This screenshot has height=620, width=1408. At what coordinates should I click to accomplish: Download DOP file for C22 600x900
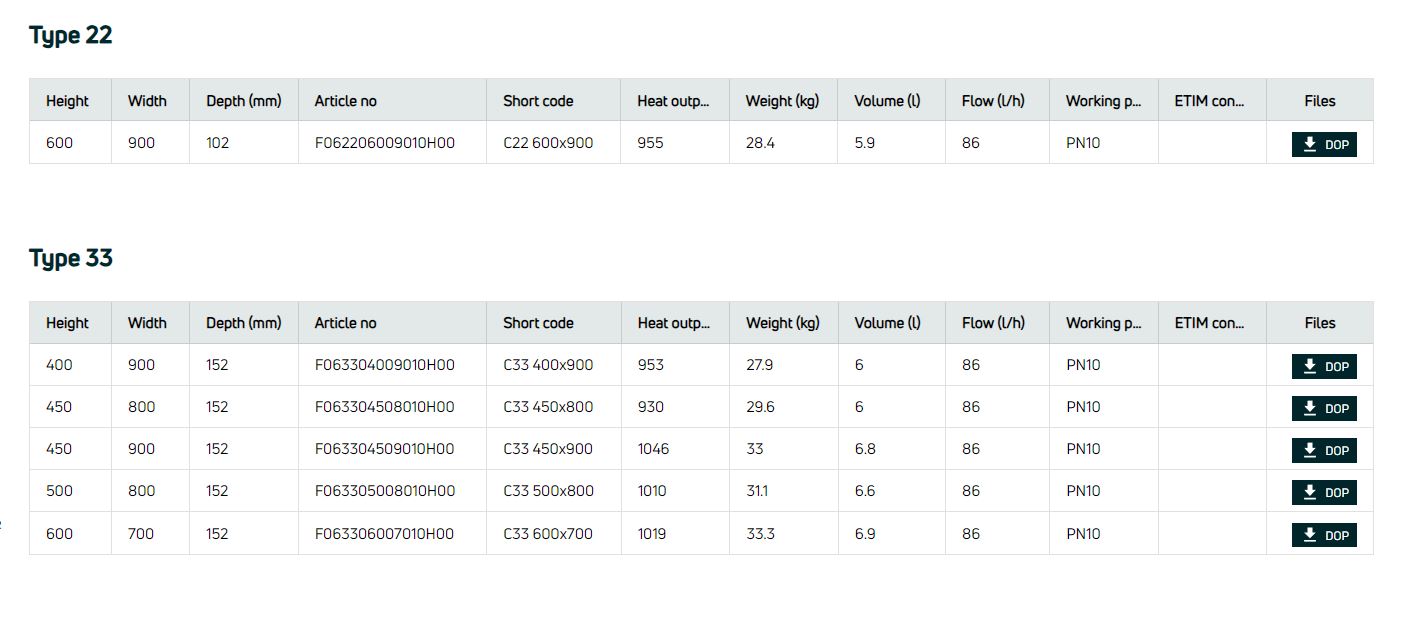pyautogui.click(x=1324, y=144)
